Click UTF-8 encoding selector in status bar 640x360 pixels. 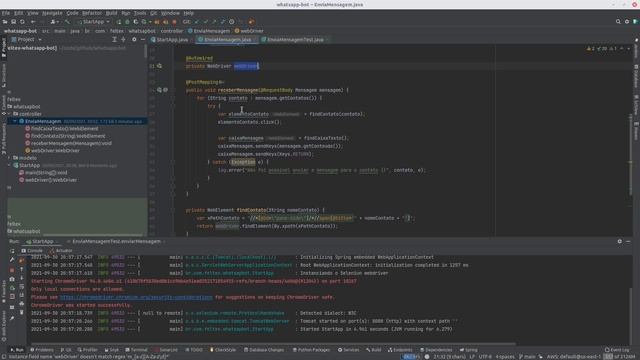[x=485, y=356]
